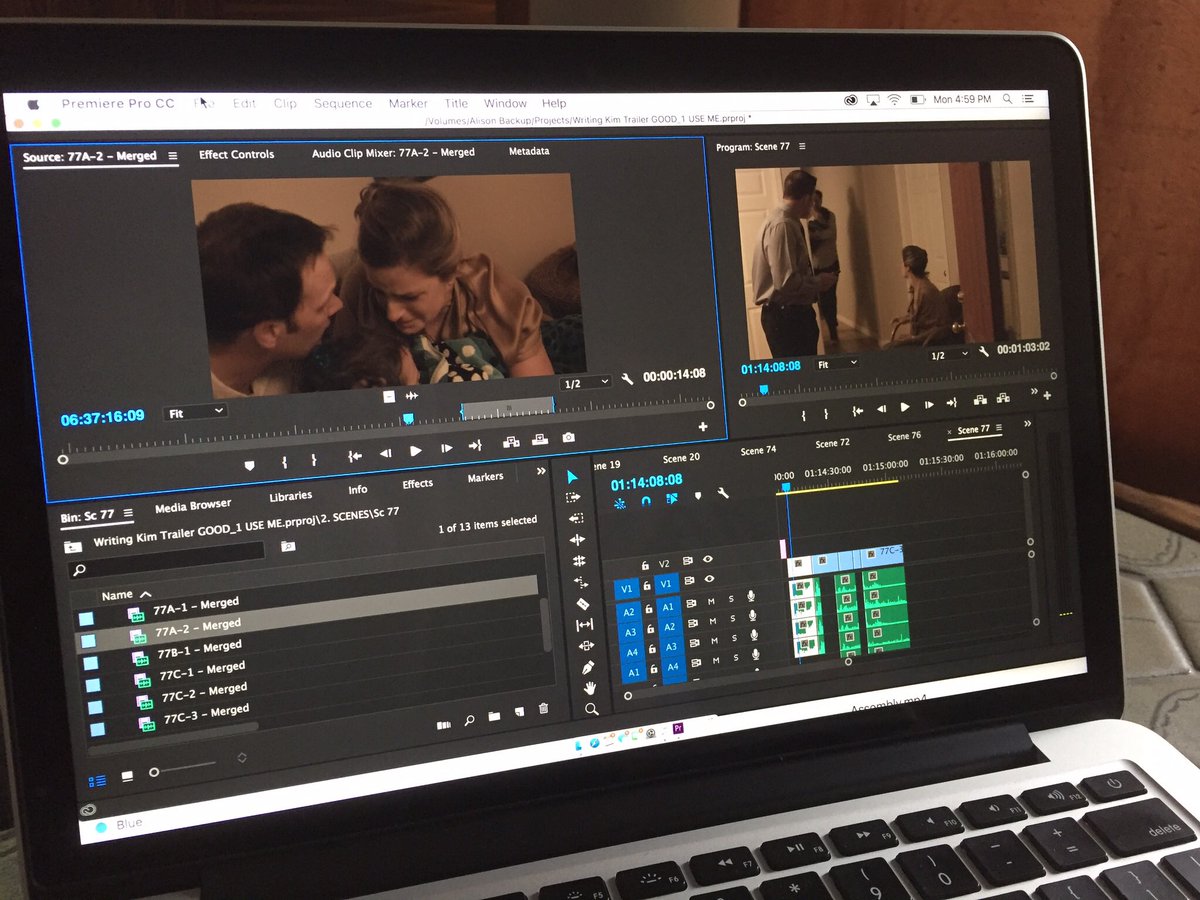
Task: Open Program monitor 1/2 resolution dropdown
Action: click(949, 355)
